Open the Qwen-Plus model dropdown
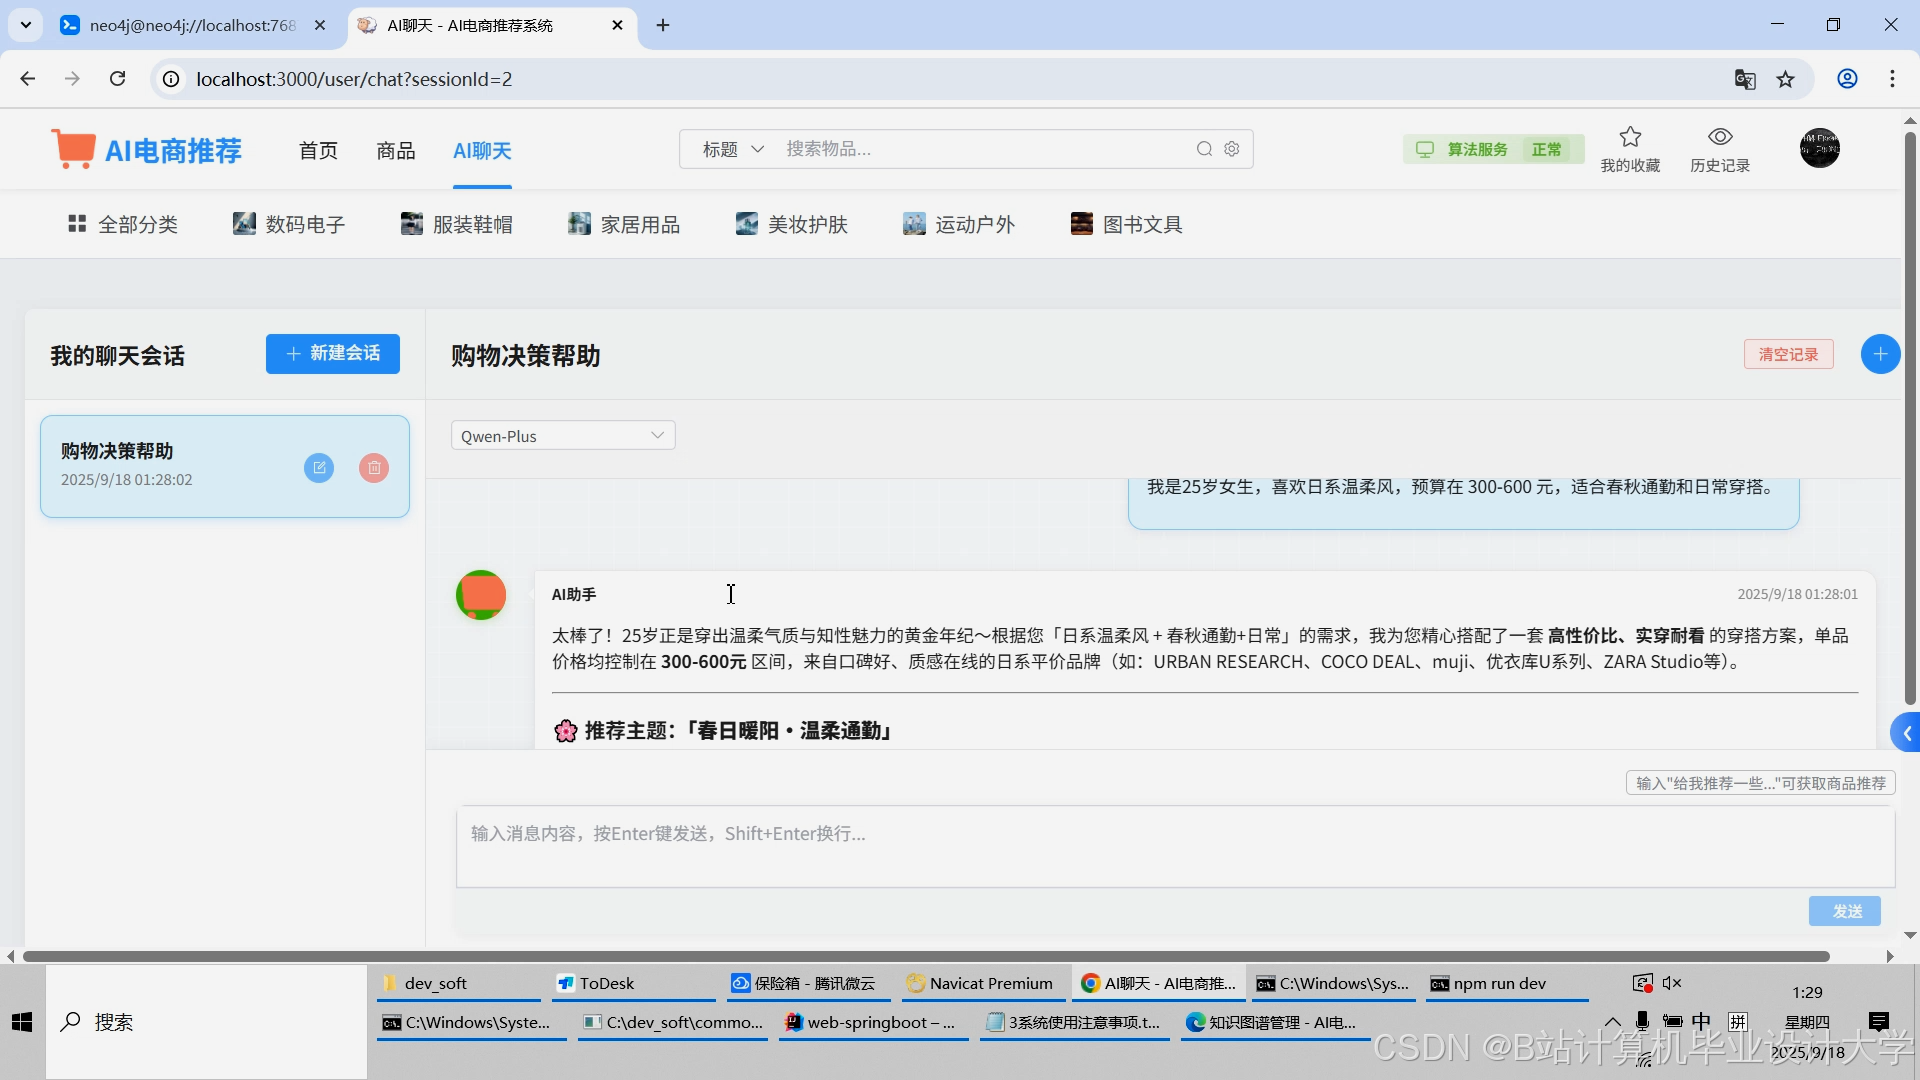1920x1080 pixels. [563, 436]
